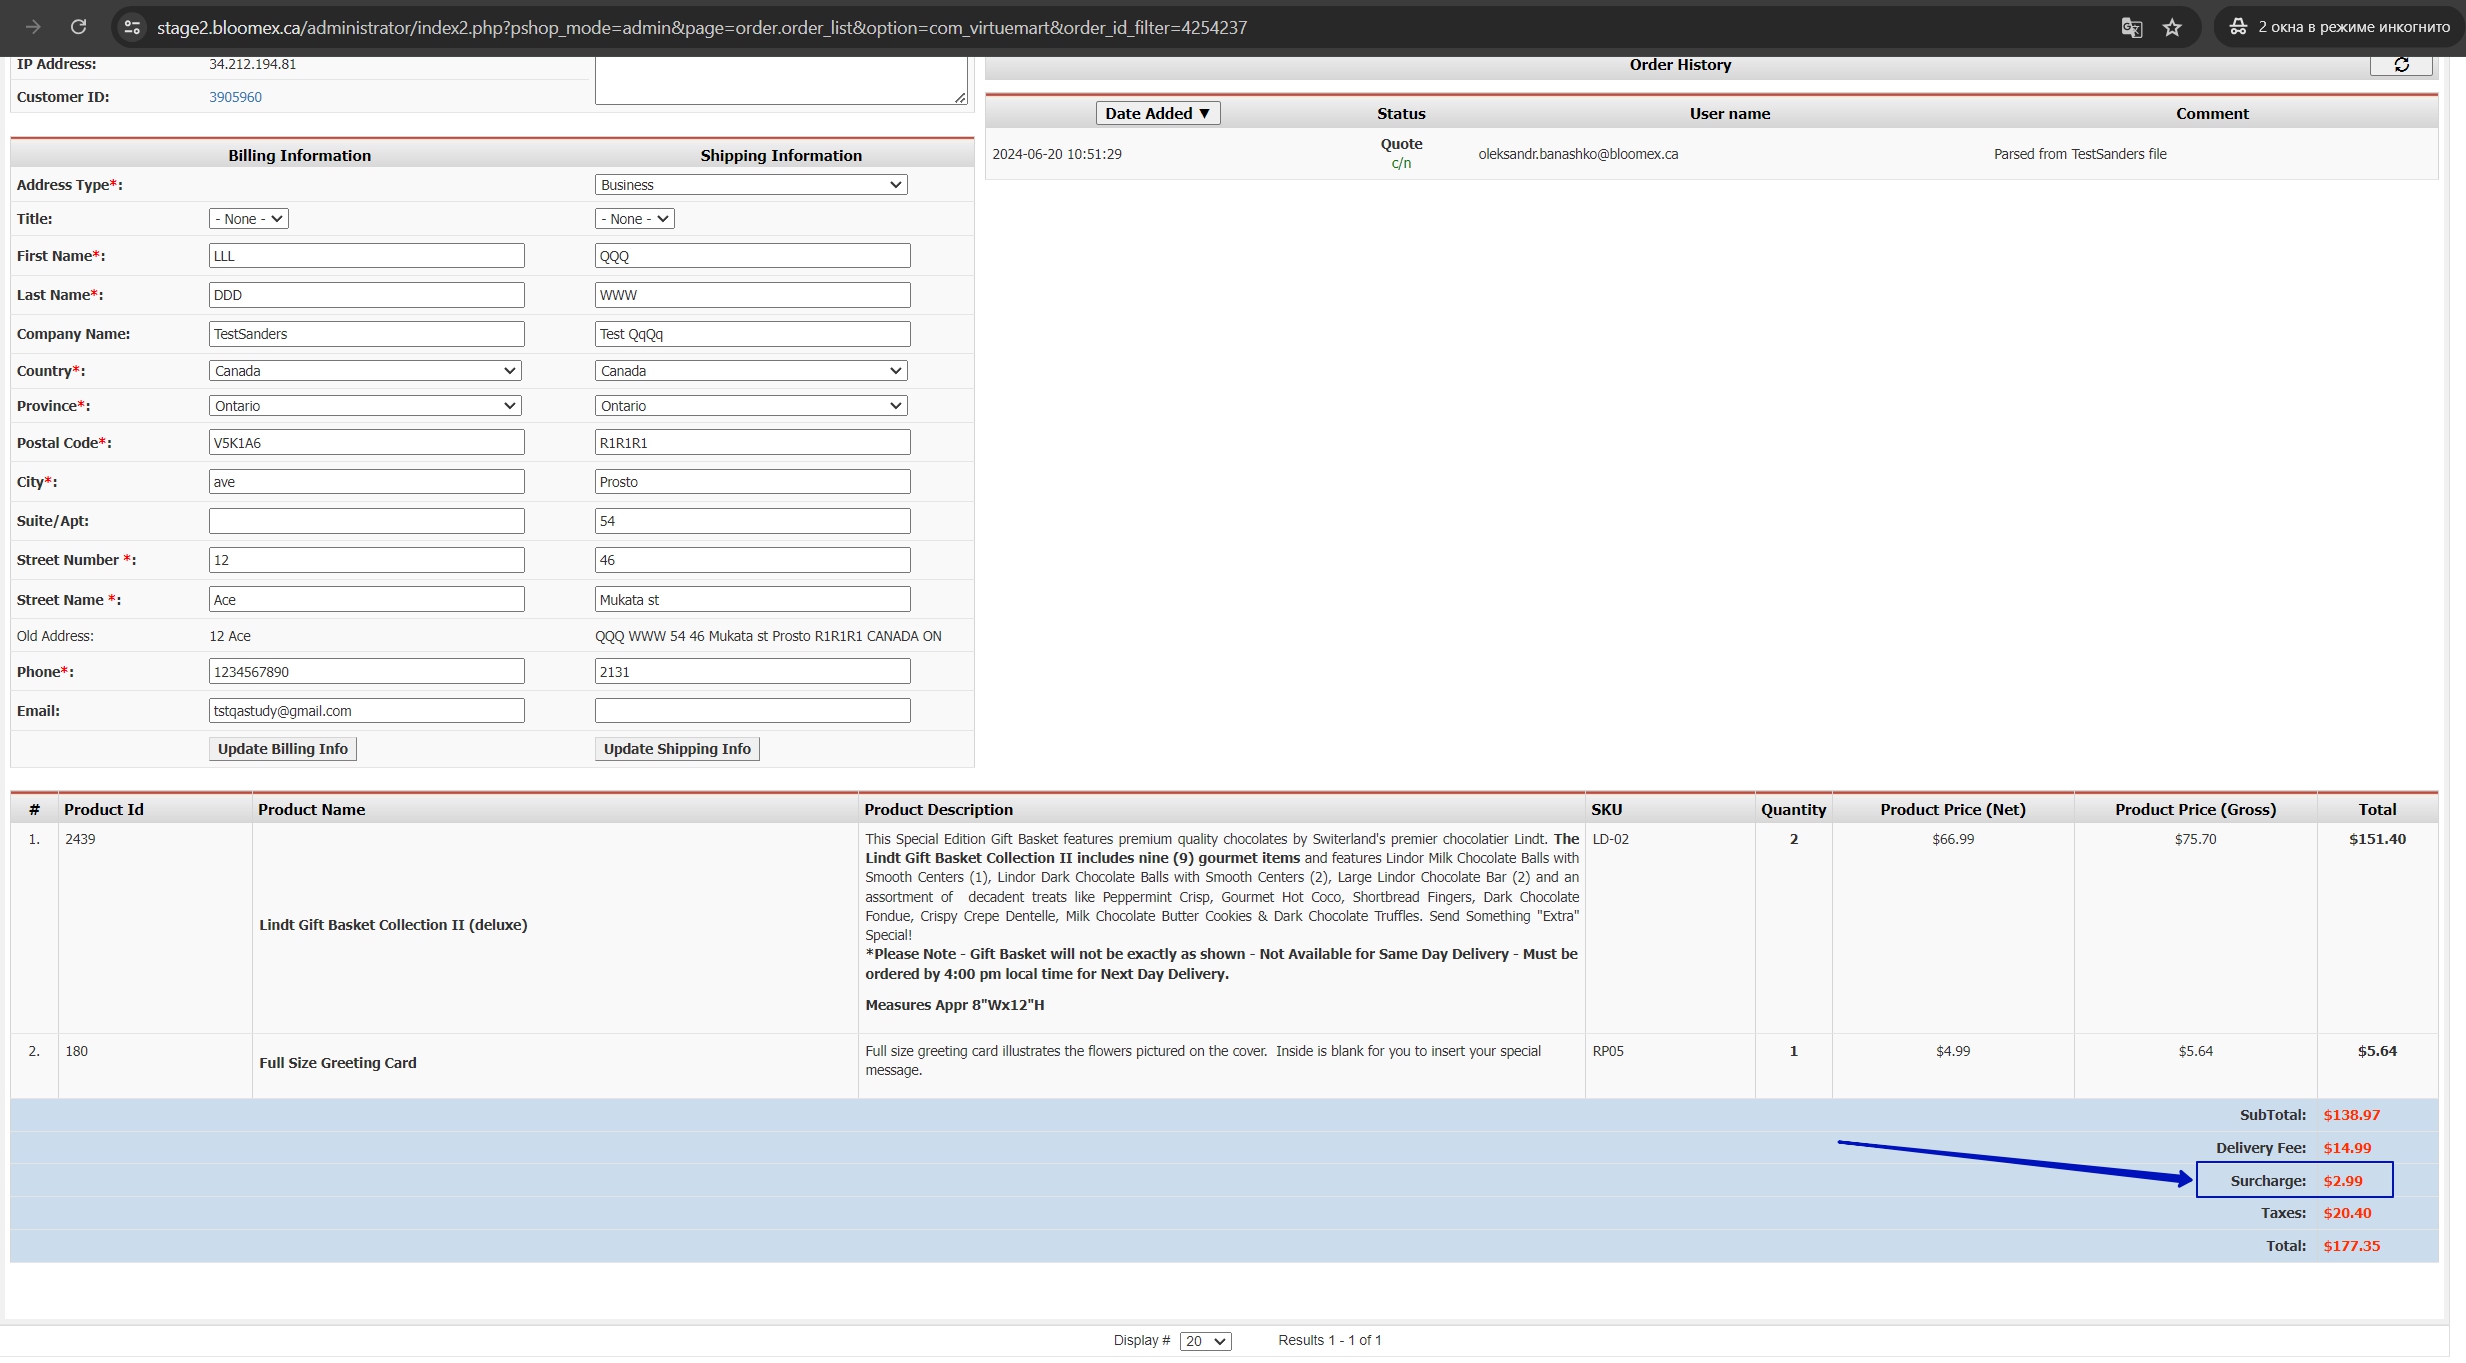The height and width of the screenshot is (1363, 2466).
Task: Click the shipping Postal Code field
Action: 753,443
